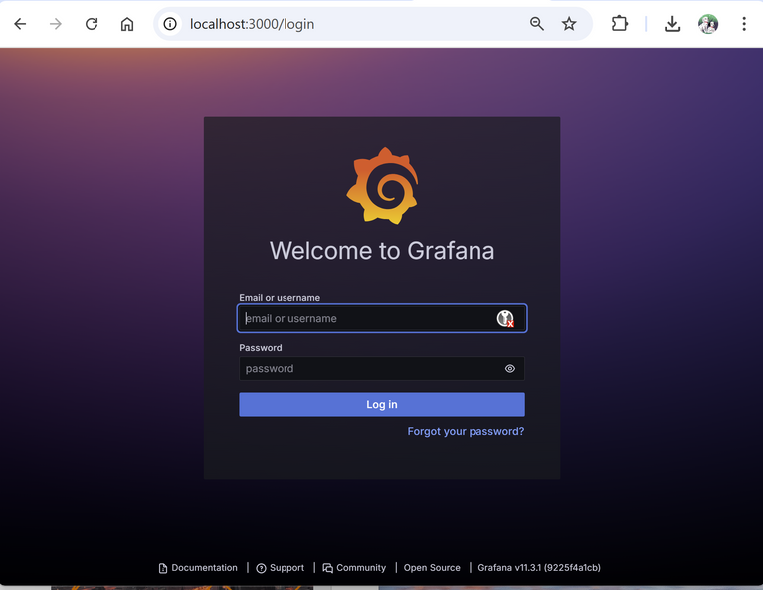Focus the Email or username field
The width and height of the screenshot is (763, 590).
365,318
